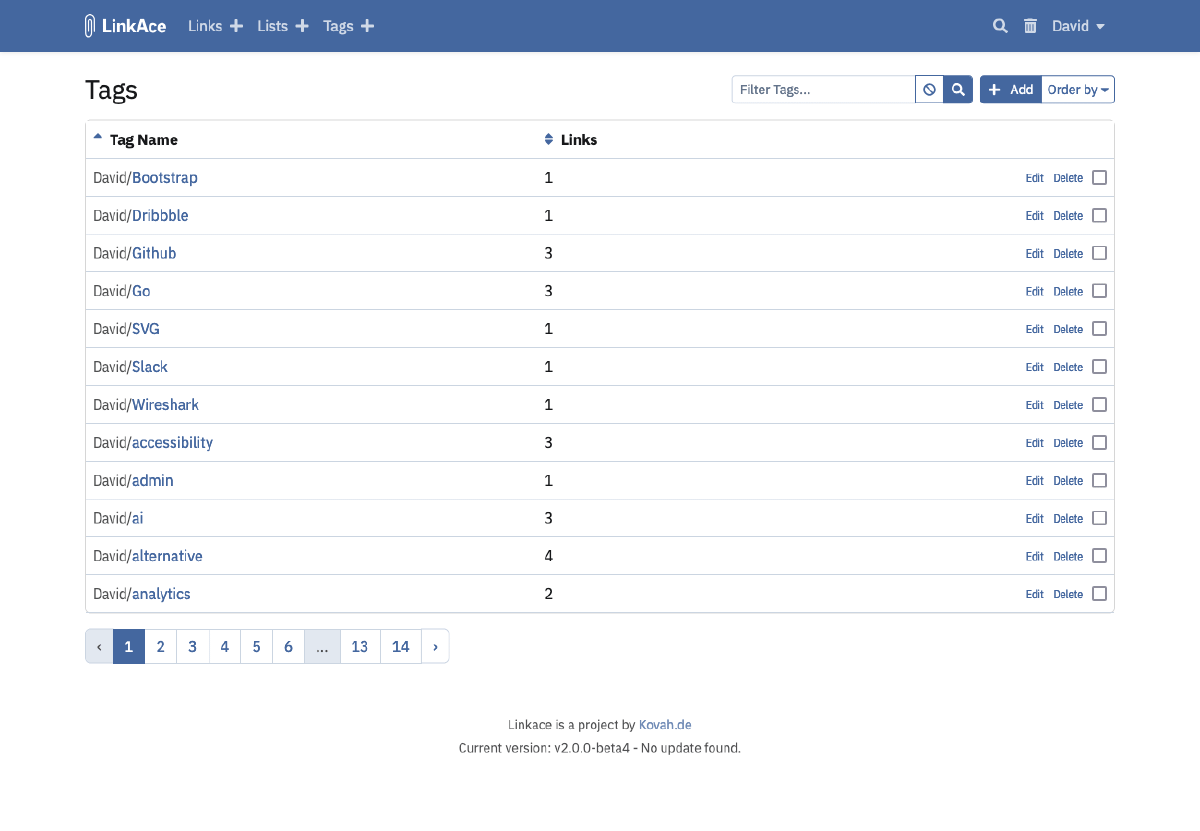Screen dimensions: 1200x831
Task: Tick the checkbox on the David/Github row
Action: click(x=1099, y=253)
